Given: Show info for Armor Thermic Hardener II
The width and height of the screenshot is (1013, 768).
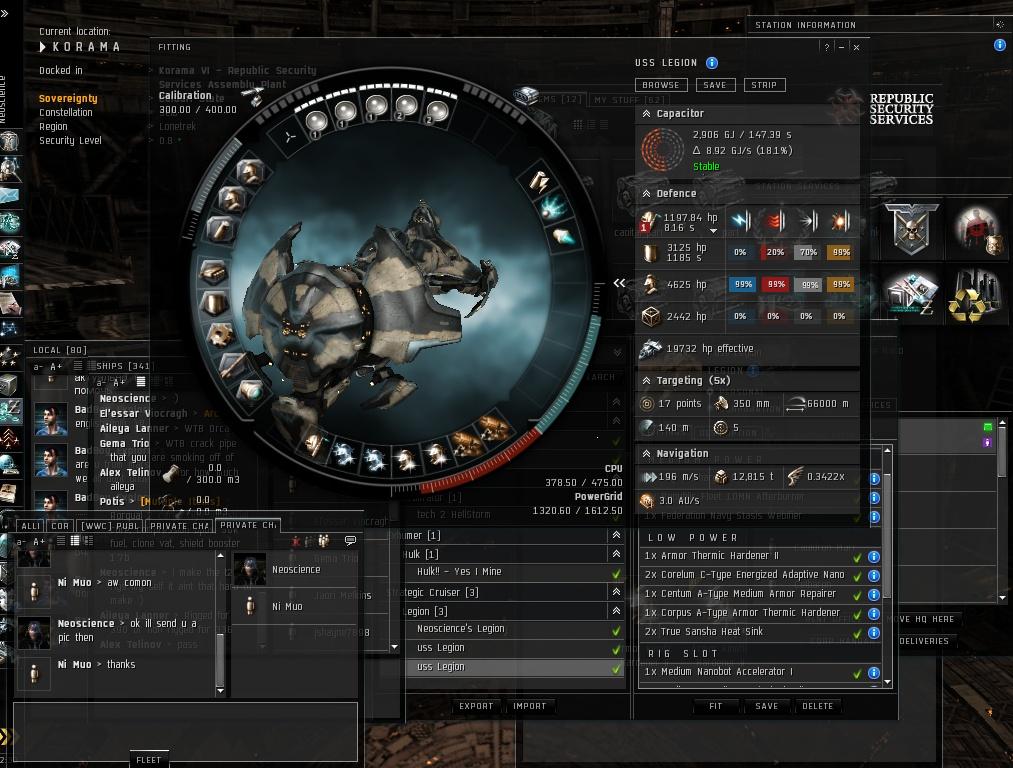Looking at the screenshot, I should tap(873, 557).
